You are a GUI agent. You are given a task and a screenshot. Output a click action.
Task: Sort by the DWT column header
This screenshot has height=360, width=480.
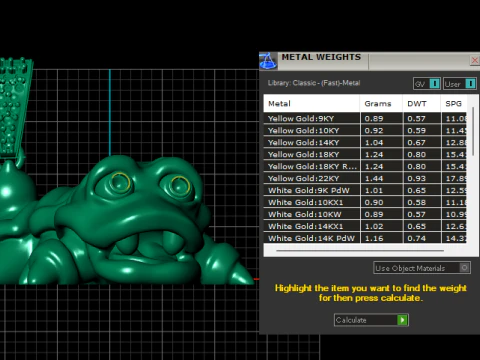click(x=422, y=103)
